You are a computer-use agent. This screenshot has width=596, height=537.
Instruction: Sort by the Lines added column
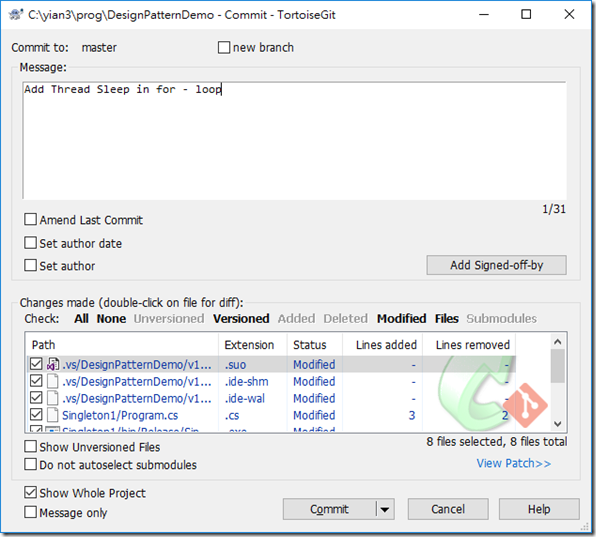click(382, 345)
